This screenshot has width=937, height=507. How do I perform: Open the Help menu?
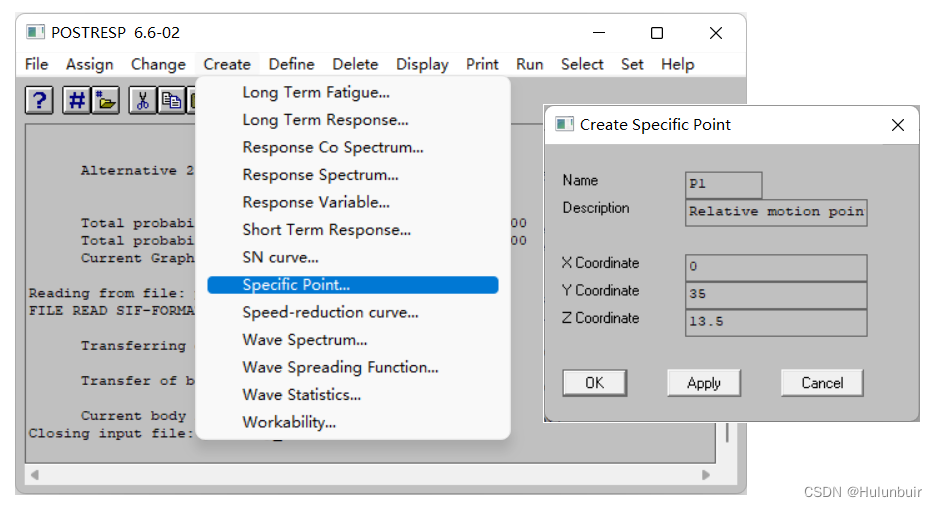678,64
